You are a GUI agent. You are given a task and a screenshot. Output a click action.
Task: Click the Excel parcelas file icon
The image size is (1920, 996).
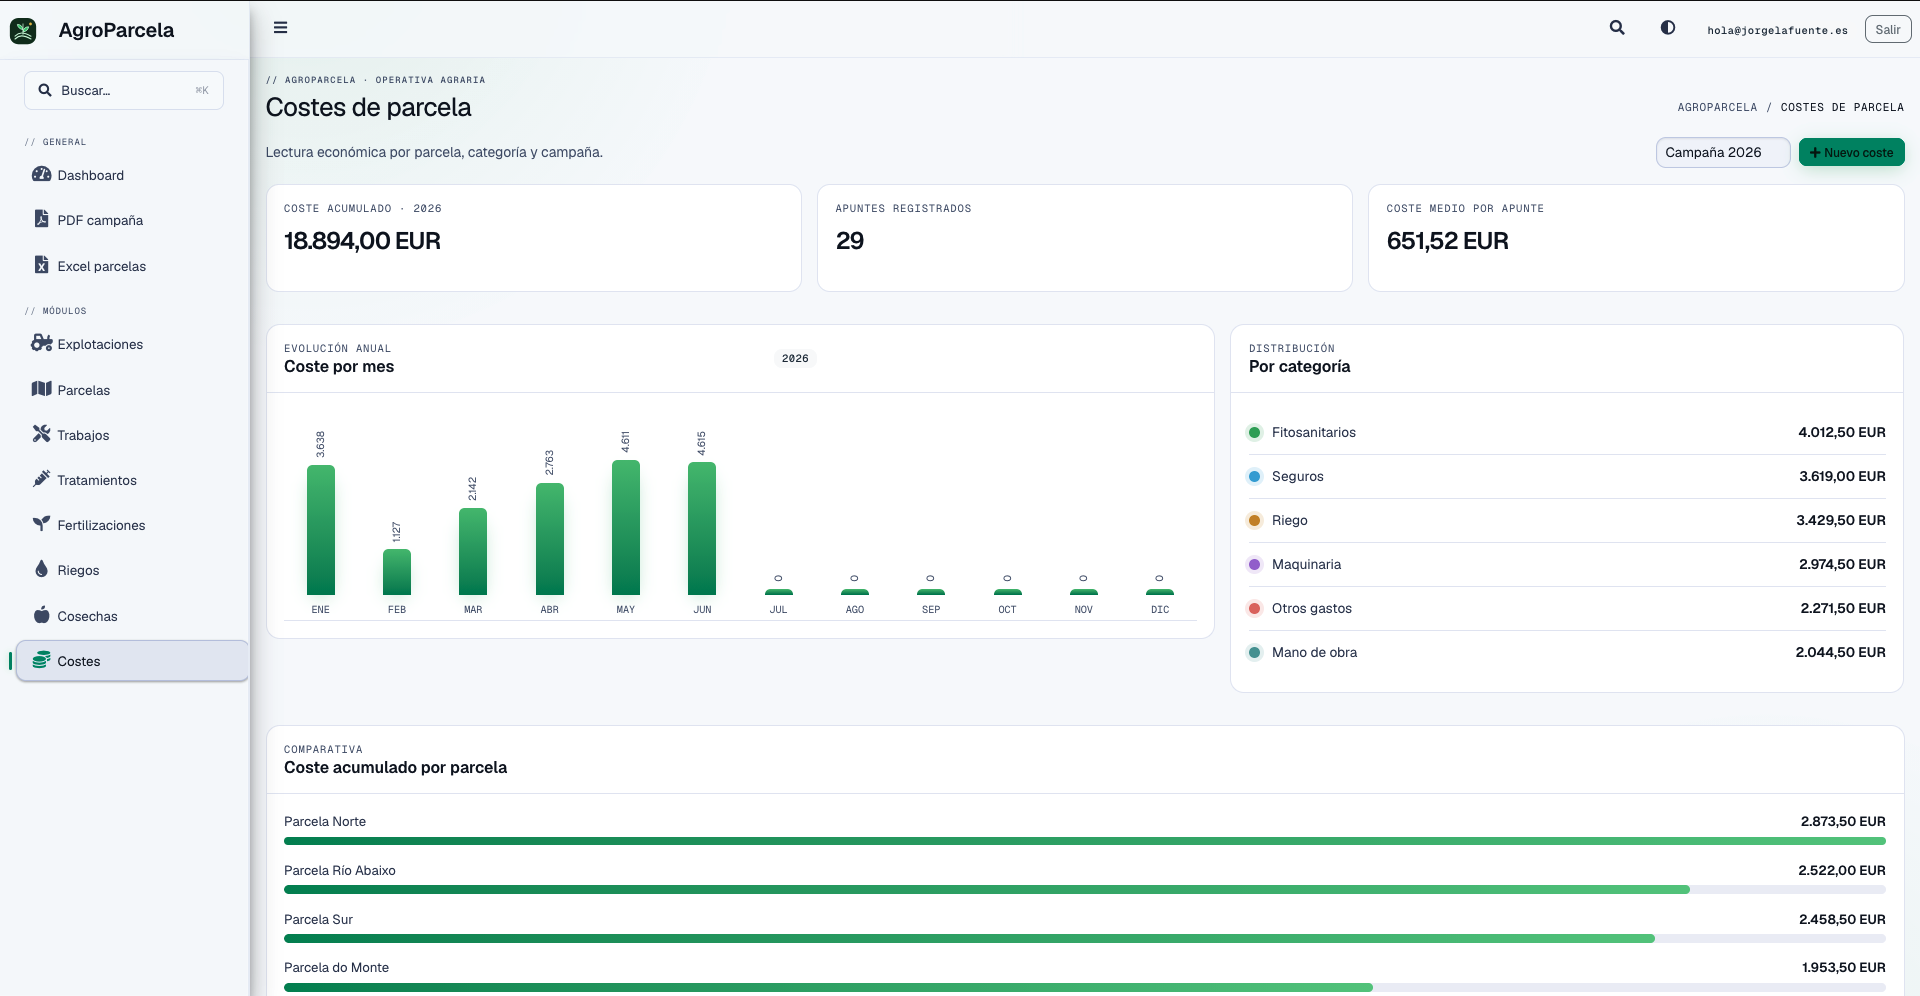coord(41,265)
